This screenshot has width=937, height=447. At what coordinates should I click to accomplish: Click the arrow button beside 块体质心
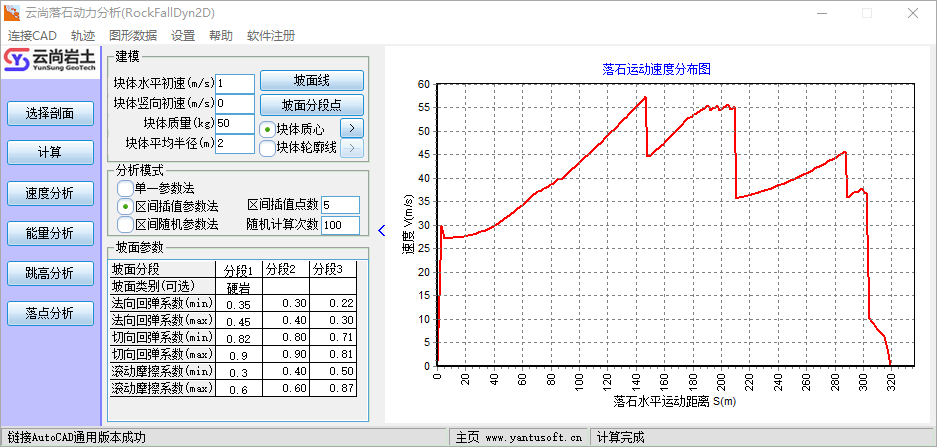[351, 128]
